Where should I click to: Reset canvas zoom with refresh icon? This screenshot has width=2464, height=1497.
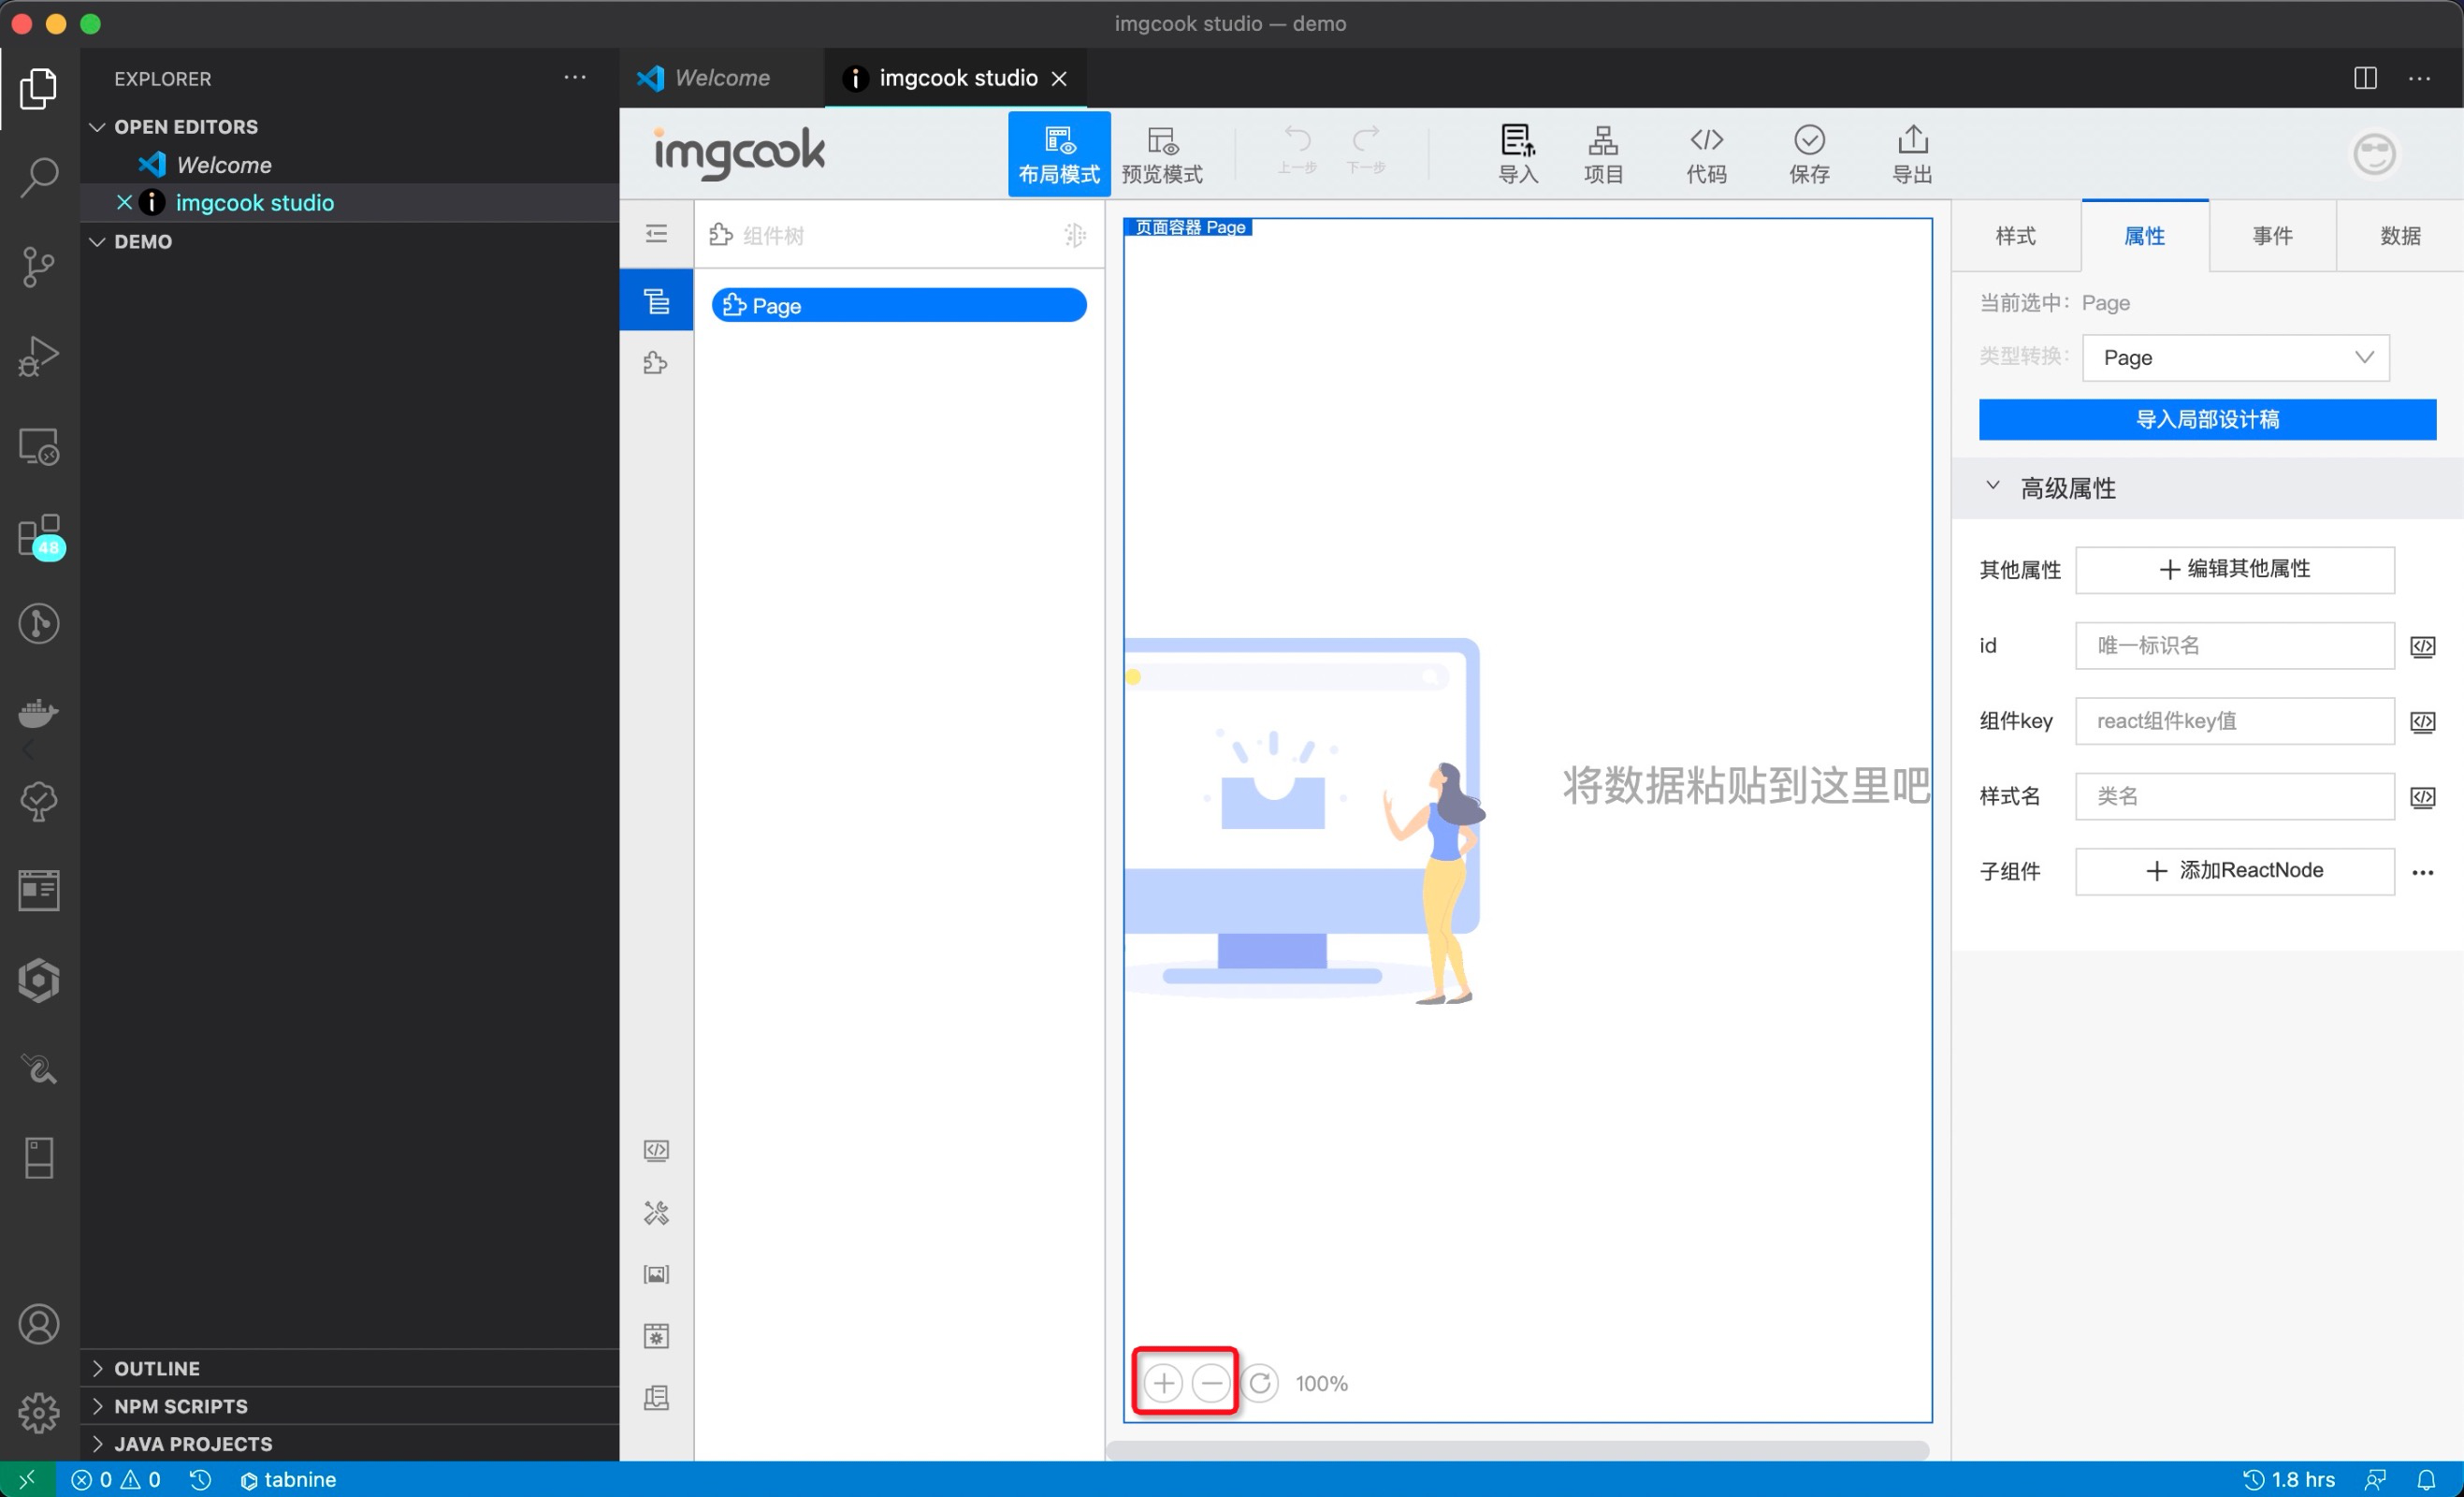click(1260, 1383)
